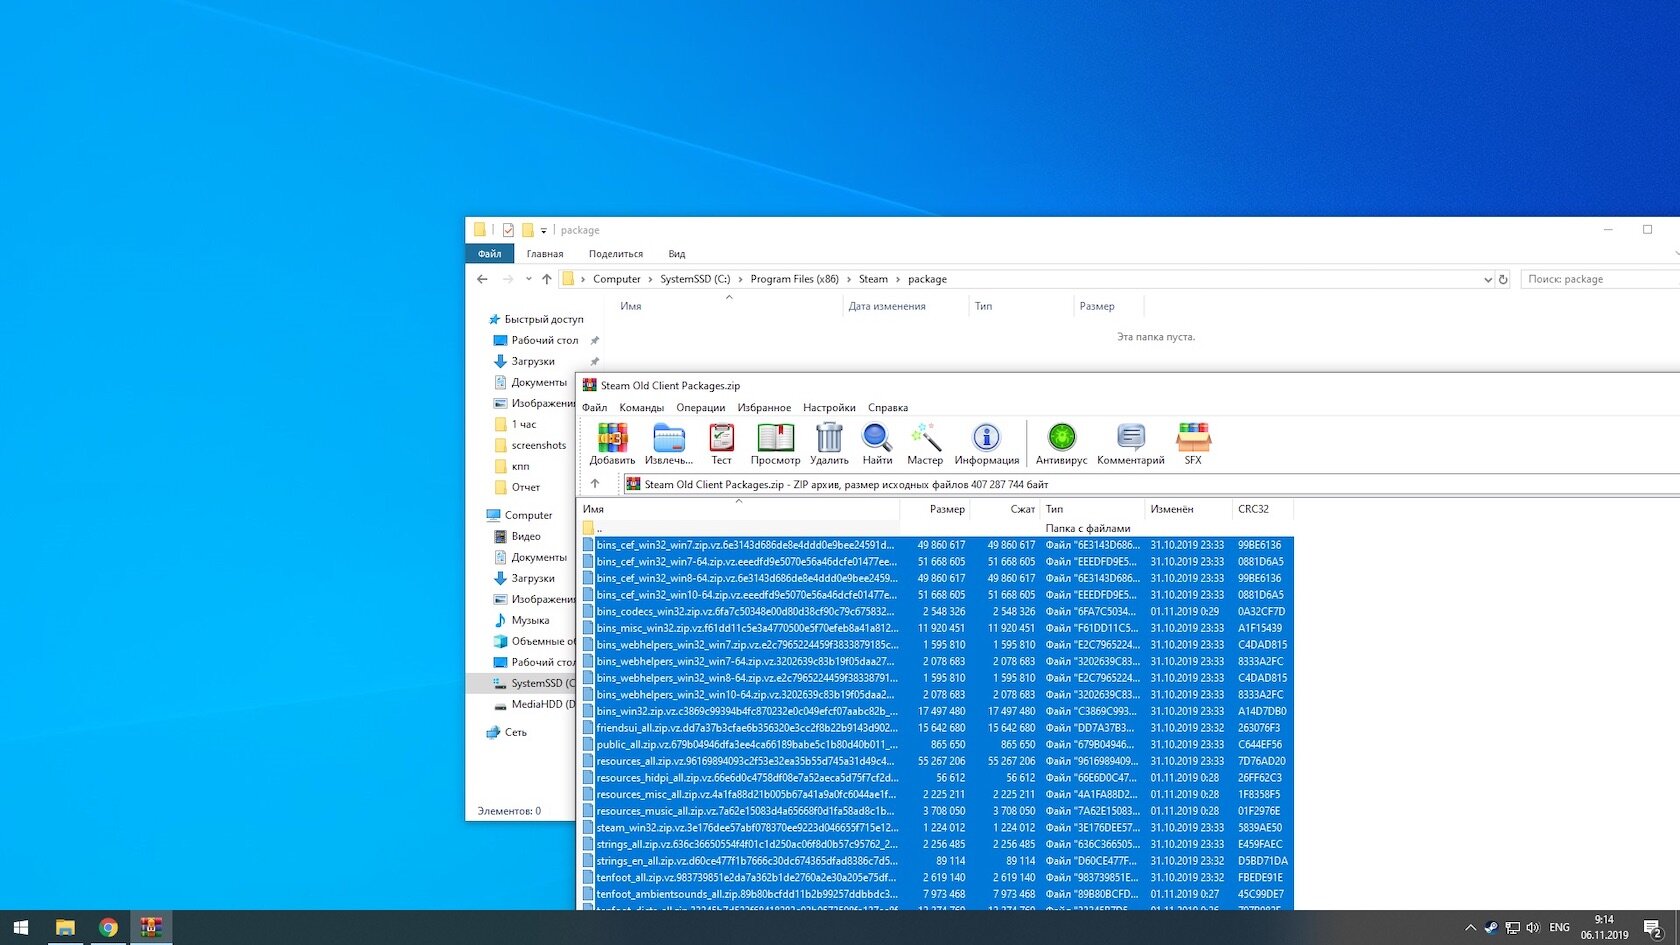The image size is (1680, 945).
Task: Click the Properties checkmark icon in Explorer title bar
Action: [508, 230]
